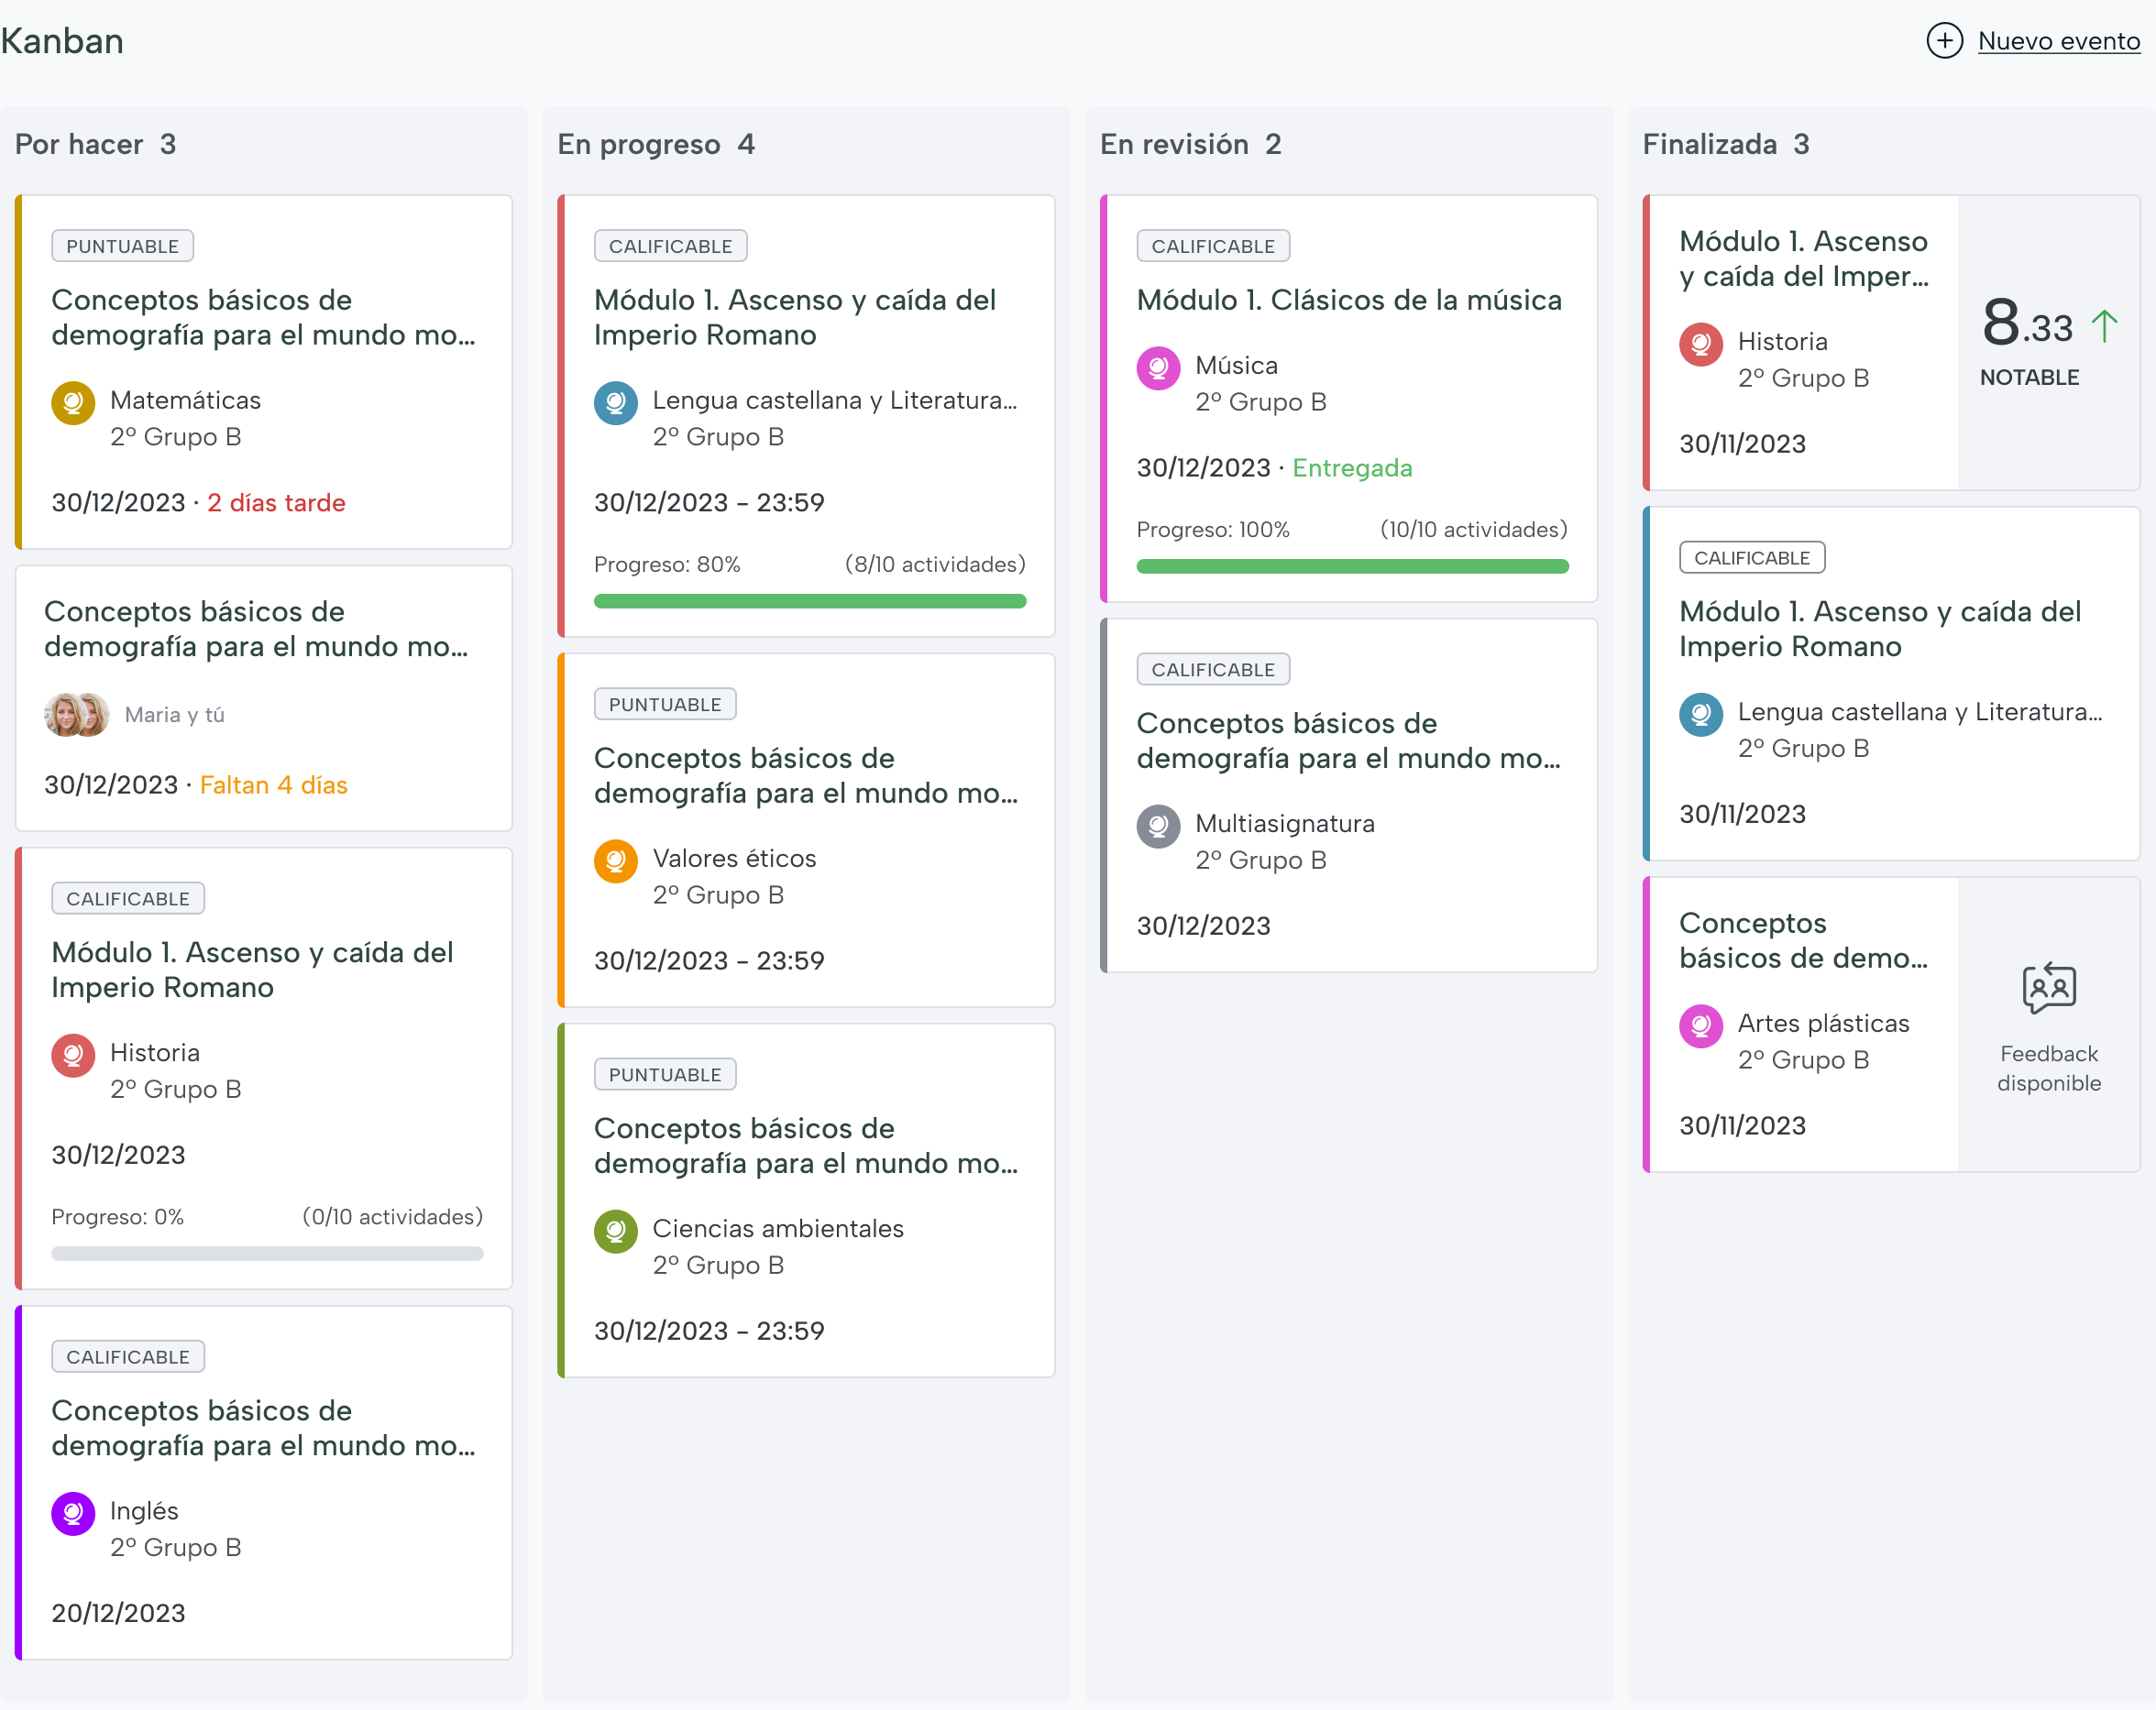Click the orange Valores éticos subject icon
The width and height of the screenshot is (2156, 1710).
click(x=616, y=861)
